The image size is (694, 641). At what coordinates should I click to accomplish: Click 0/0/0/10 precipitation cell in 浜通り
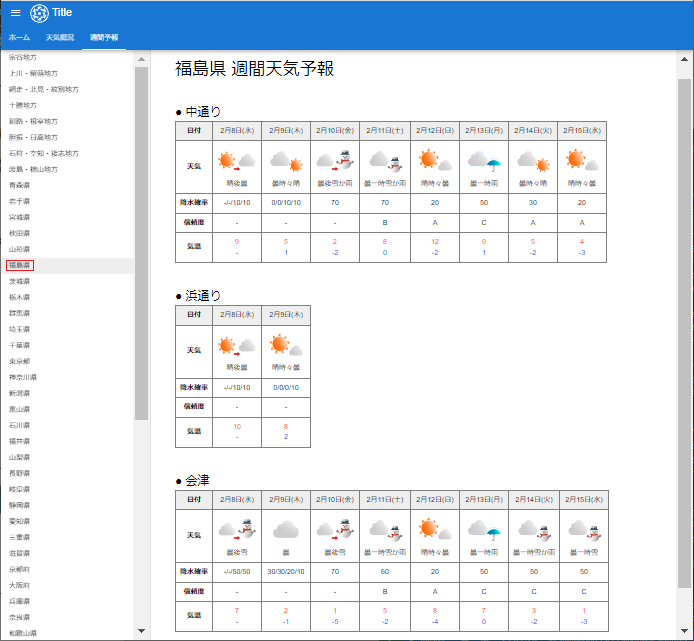pos(286,387)
